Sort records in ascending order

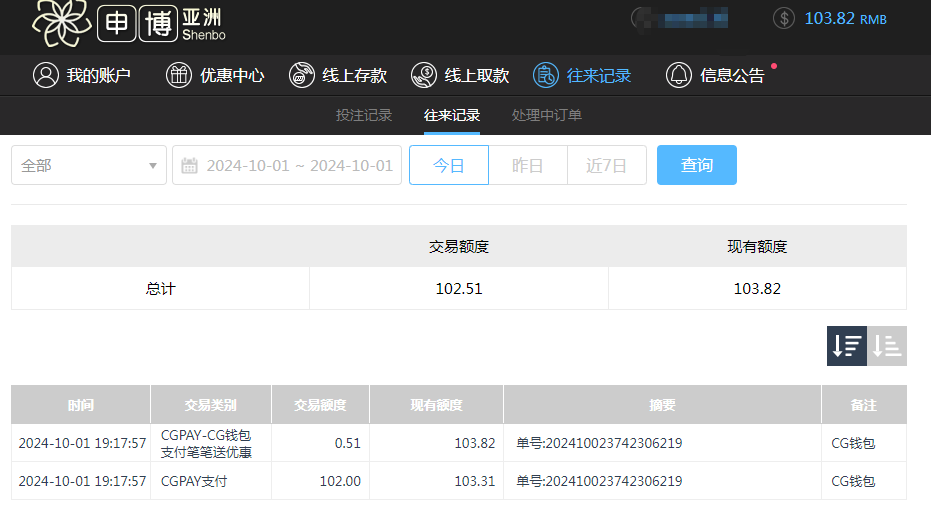pyautogui.click(x=887, y=346)
